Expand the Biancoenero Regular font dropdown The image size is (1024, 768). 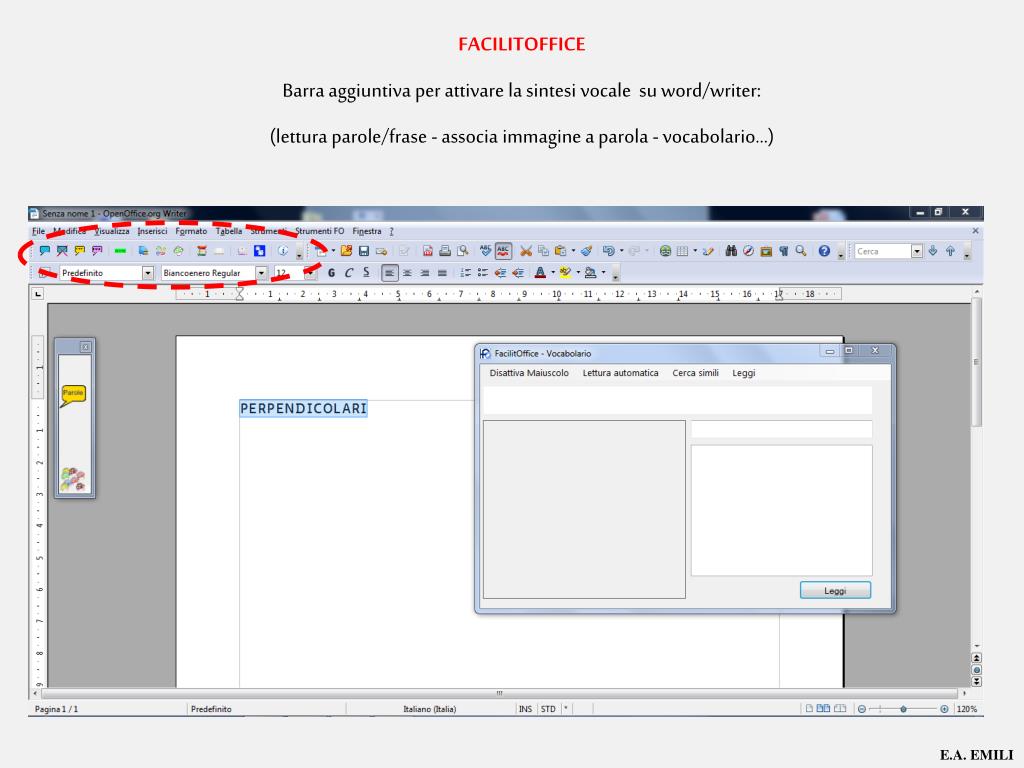(x=261, y=273)
